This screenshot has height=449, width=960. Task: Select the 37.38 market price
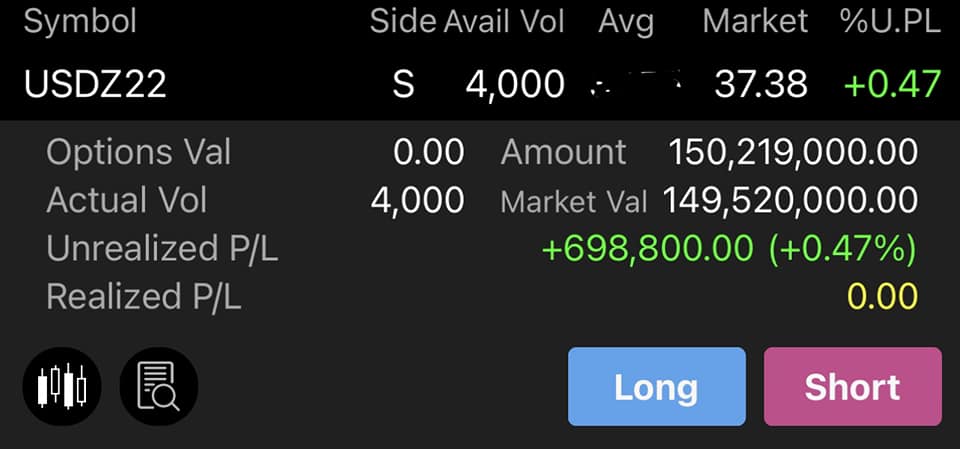point(760,84)
